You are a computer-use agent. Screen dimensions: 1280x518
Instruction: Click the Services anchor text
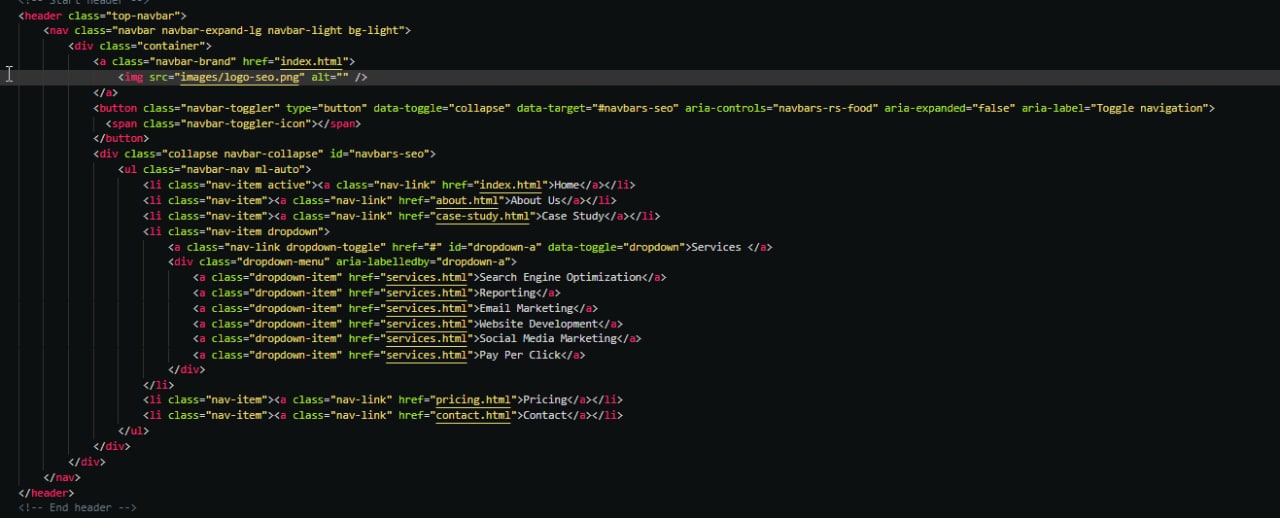716,247
